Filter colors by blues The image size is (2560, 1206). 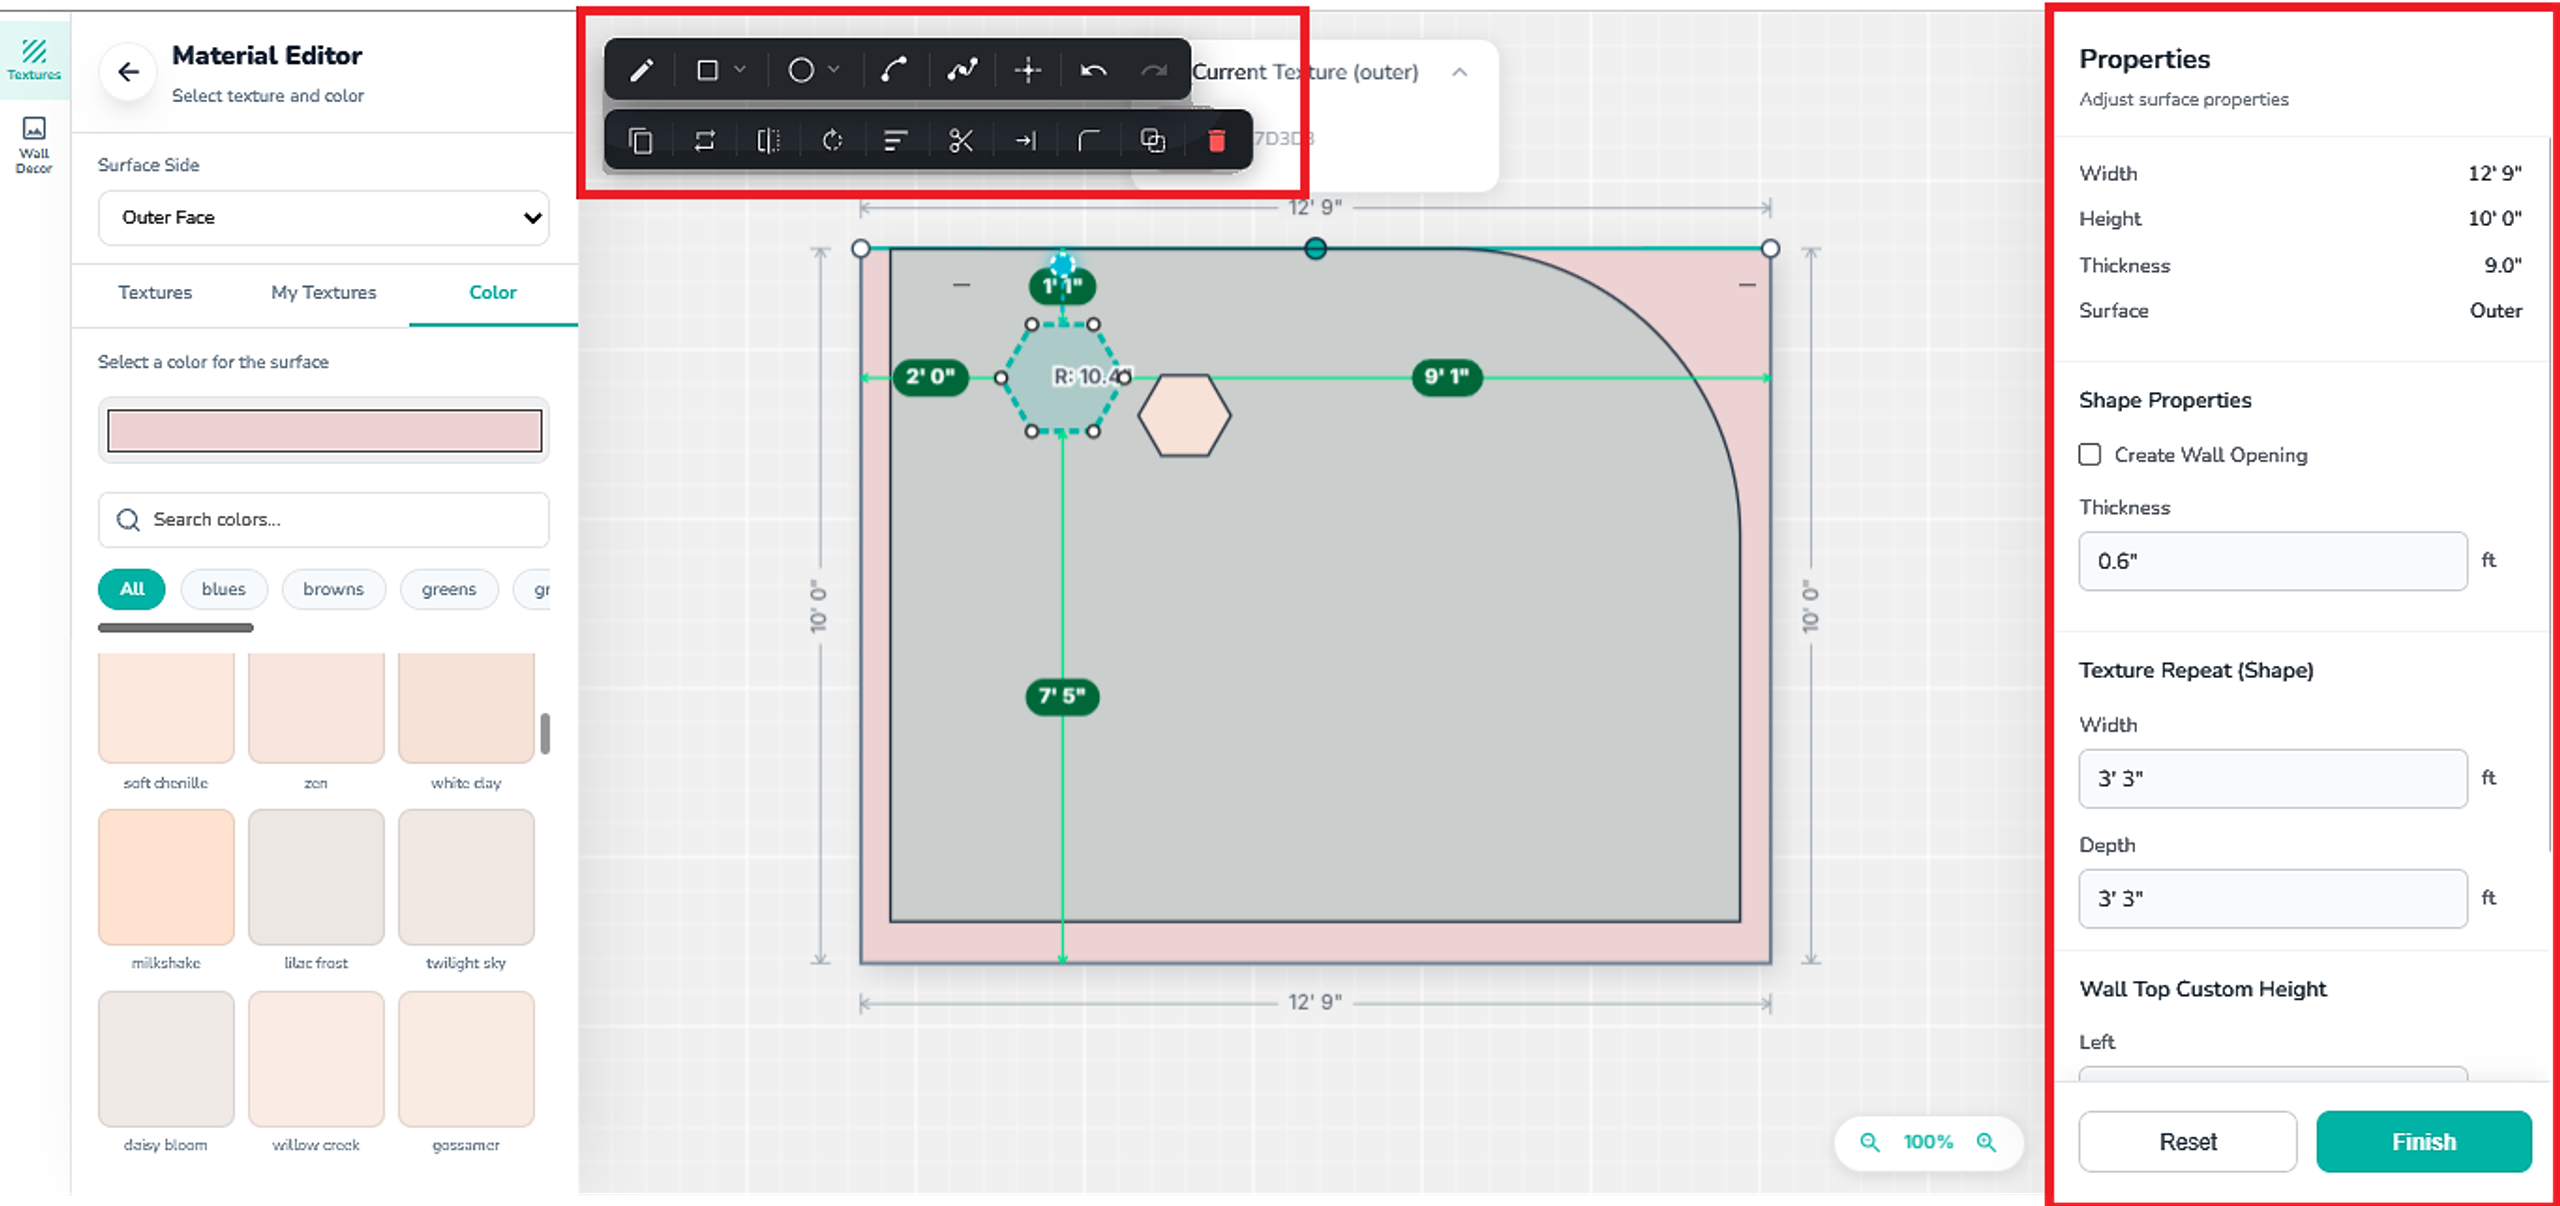click(x=224, y=588)
